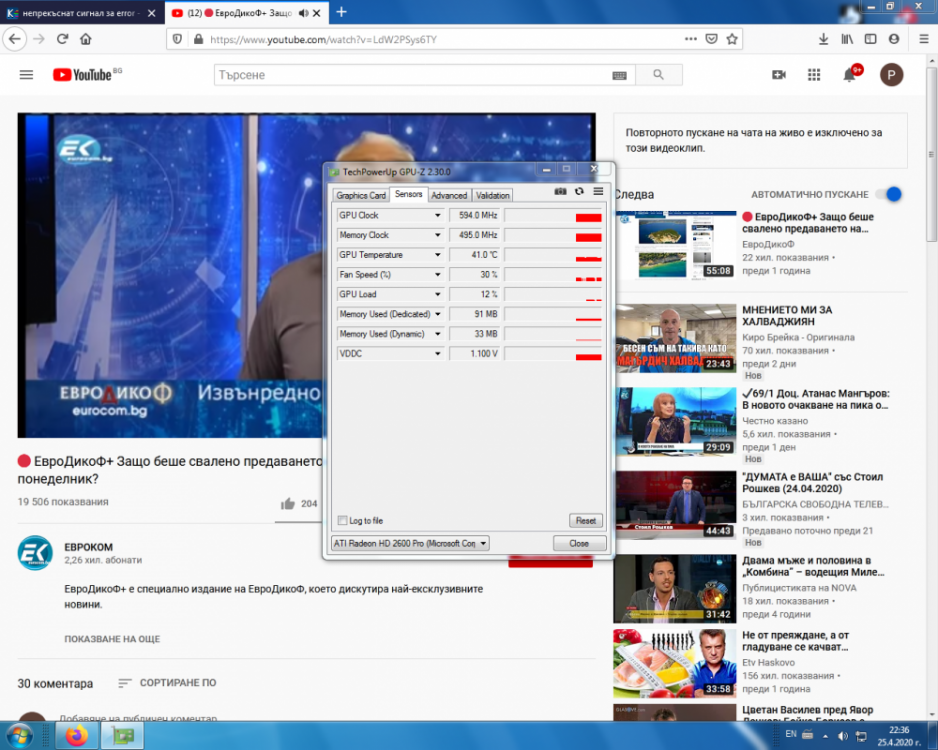Viewport: 938px width, 750px height.
Task: Mute the YouTube tab's audio icon
Action: click(x=303, y=13)
